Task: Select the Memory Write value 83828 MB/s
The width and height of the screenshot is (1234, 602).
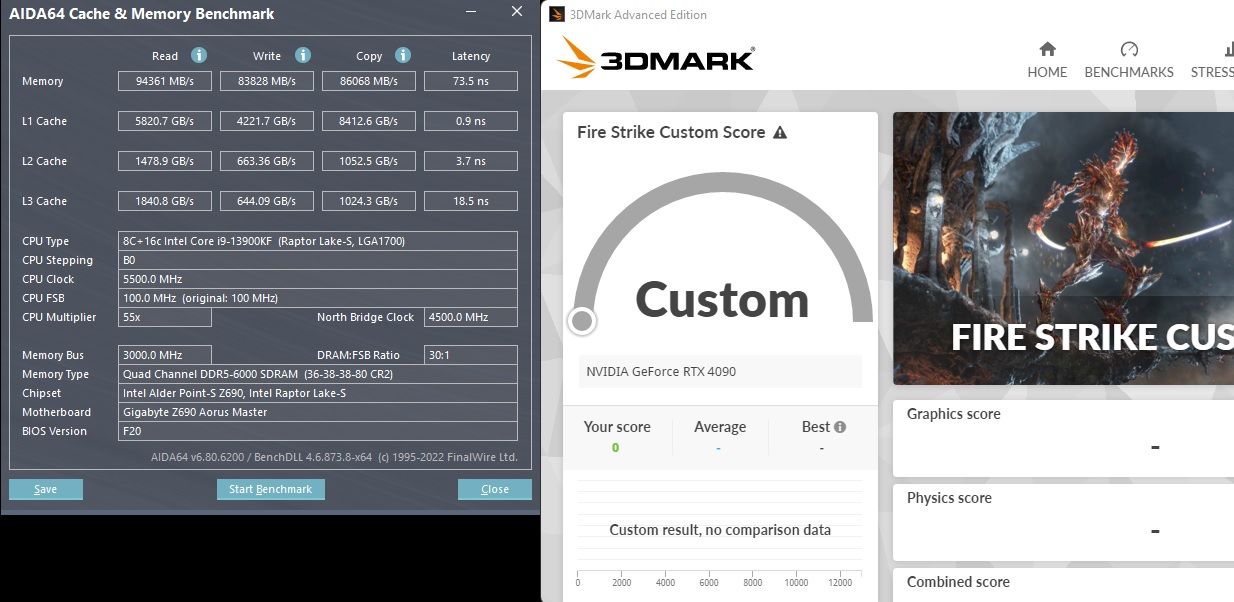Action: pyautogui.click(x=267, y=81)
